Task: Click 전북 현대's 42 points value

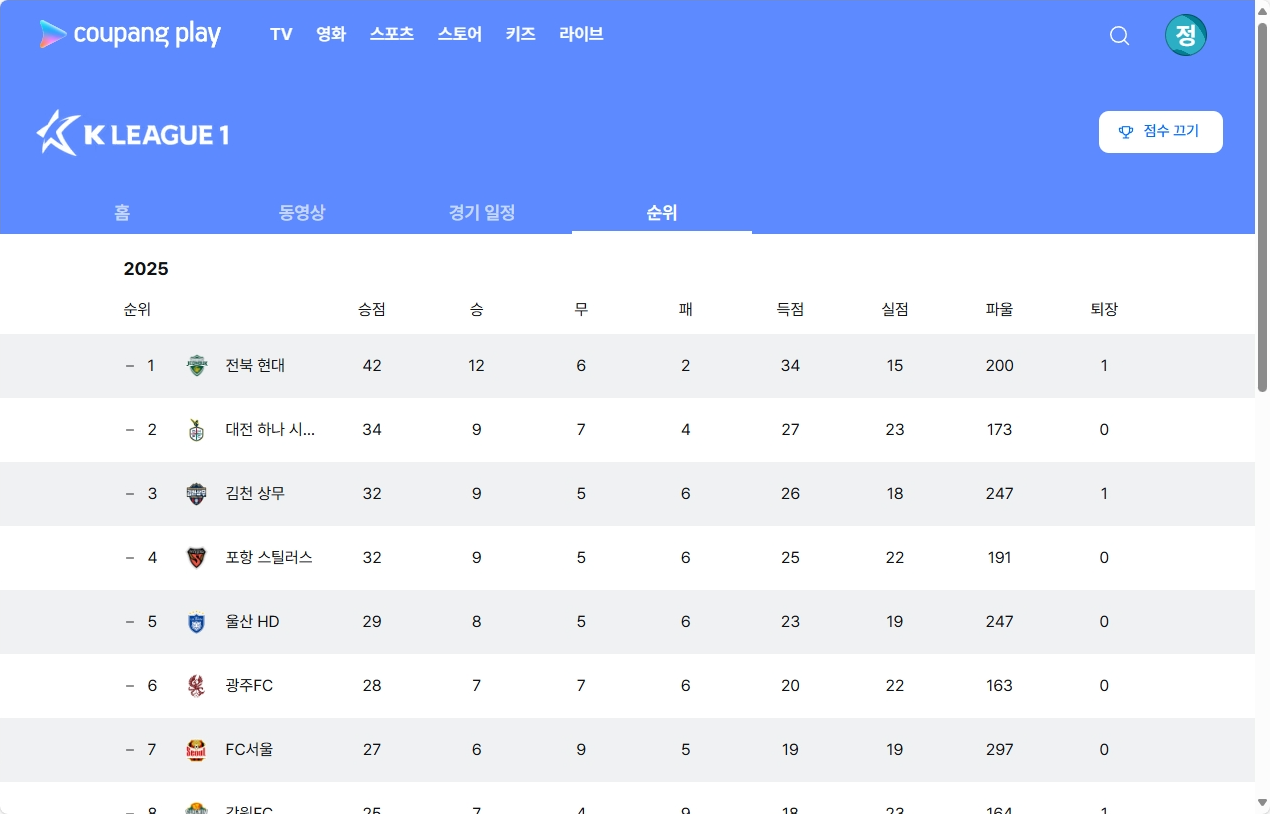Action: point(372,366)
